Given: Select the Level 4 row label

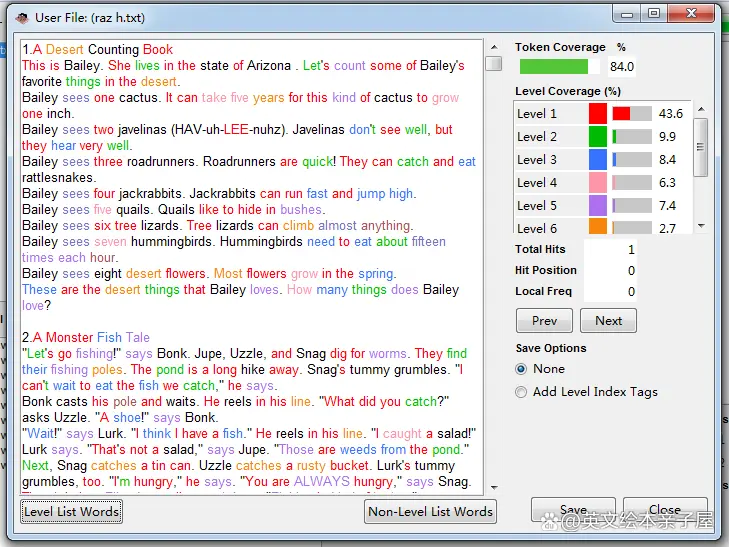Looking at the screenshot, I should [x=537, y=183].
